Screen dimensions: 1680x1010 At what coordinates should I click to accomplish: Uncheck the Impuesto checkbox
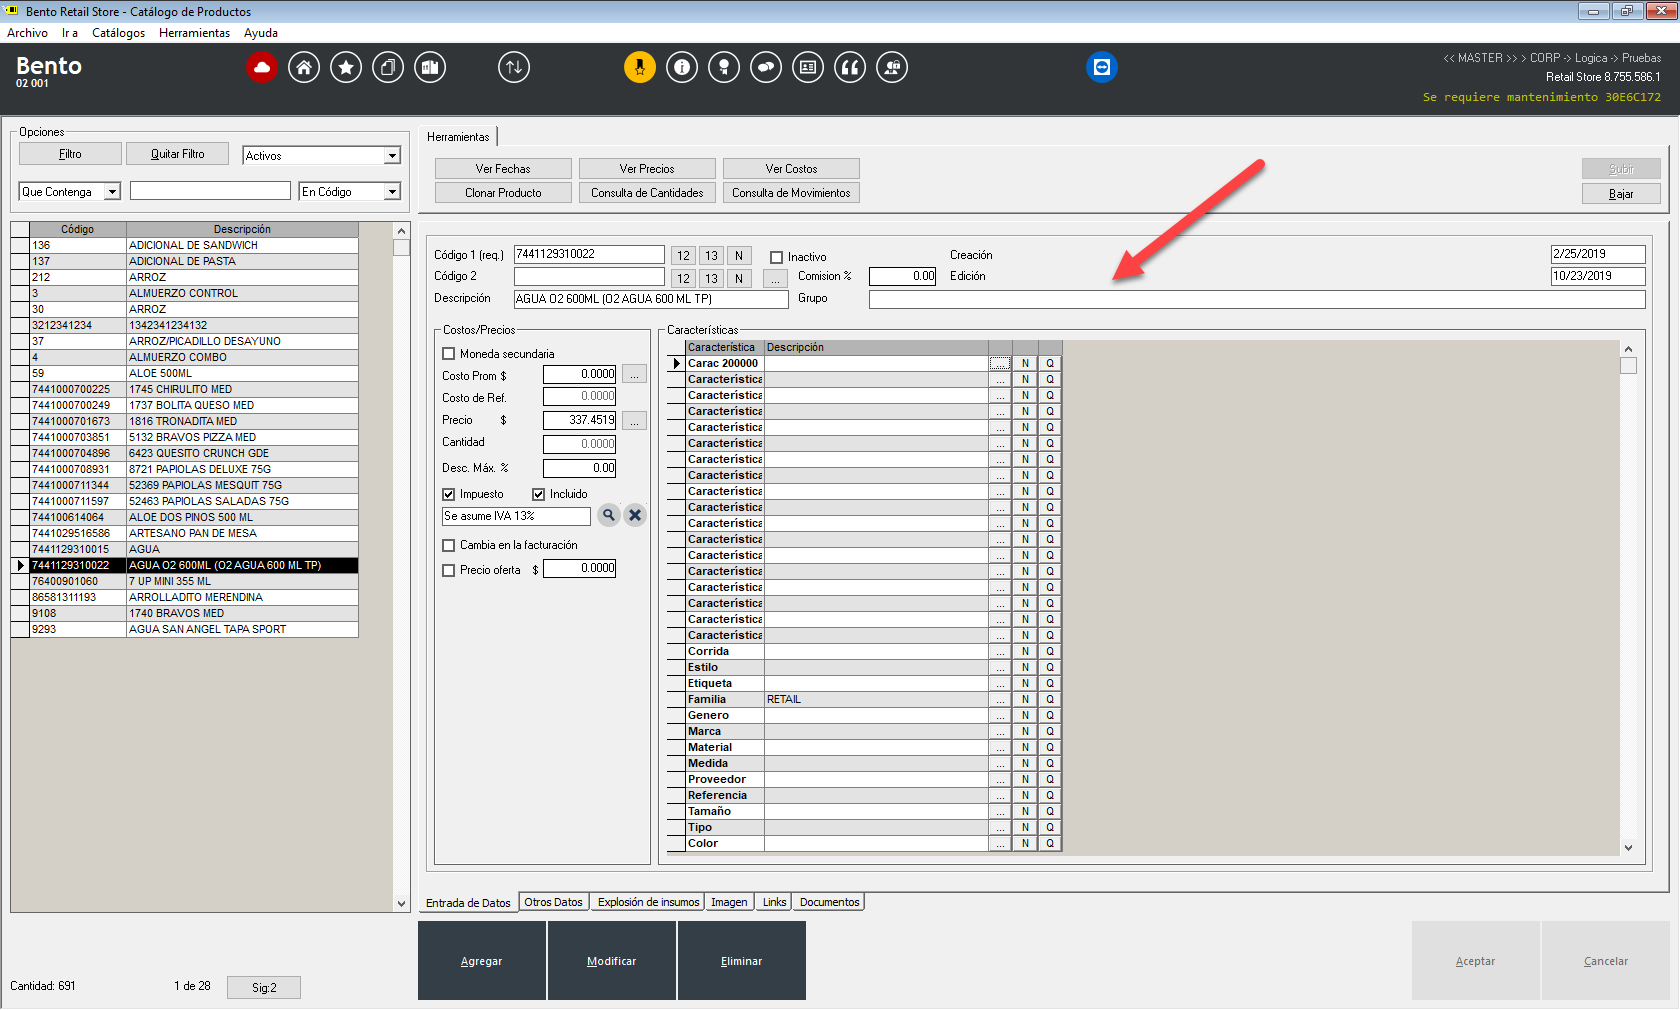click(x=449, y=494)
